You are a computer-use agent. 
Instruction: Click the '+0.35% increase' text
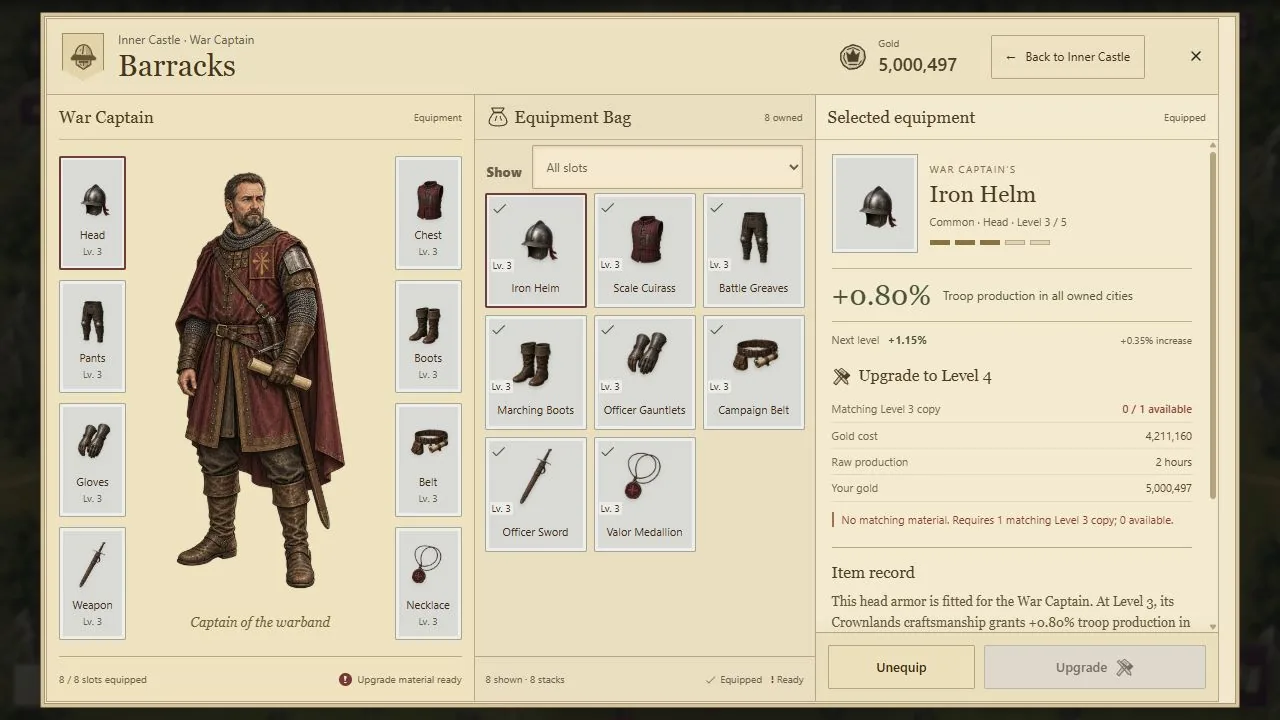[1156, 341]
